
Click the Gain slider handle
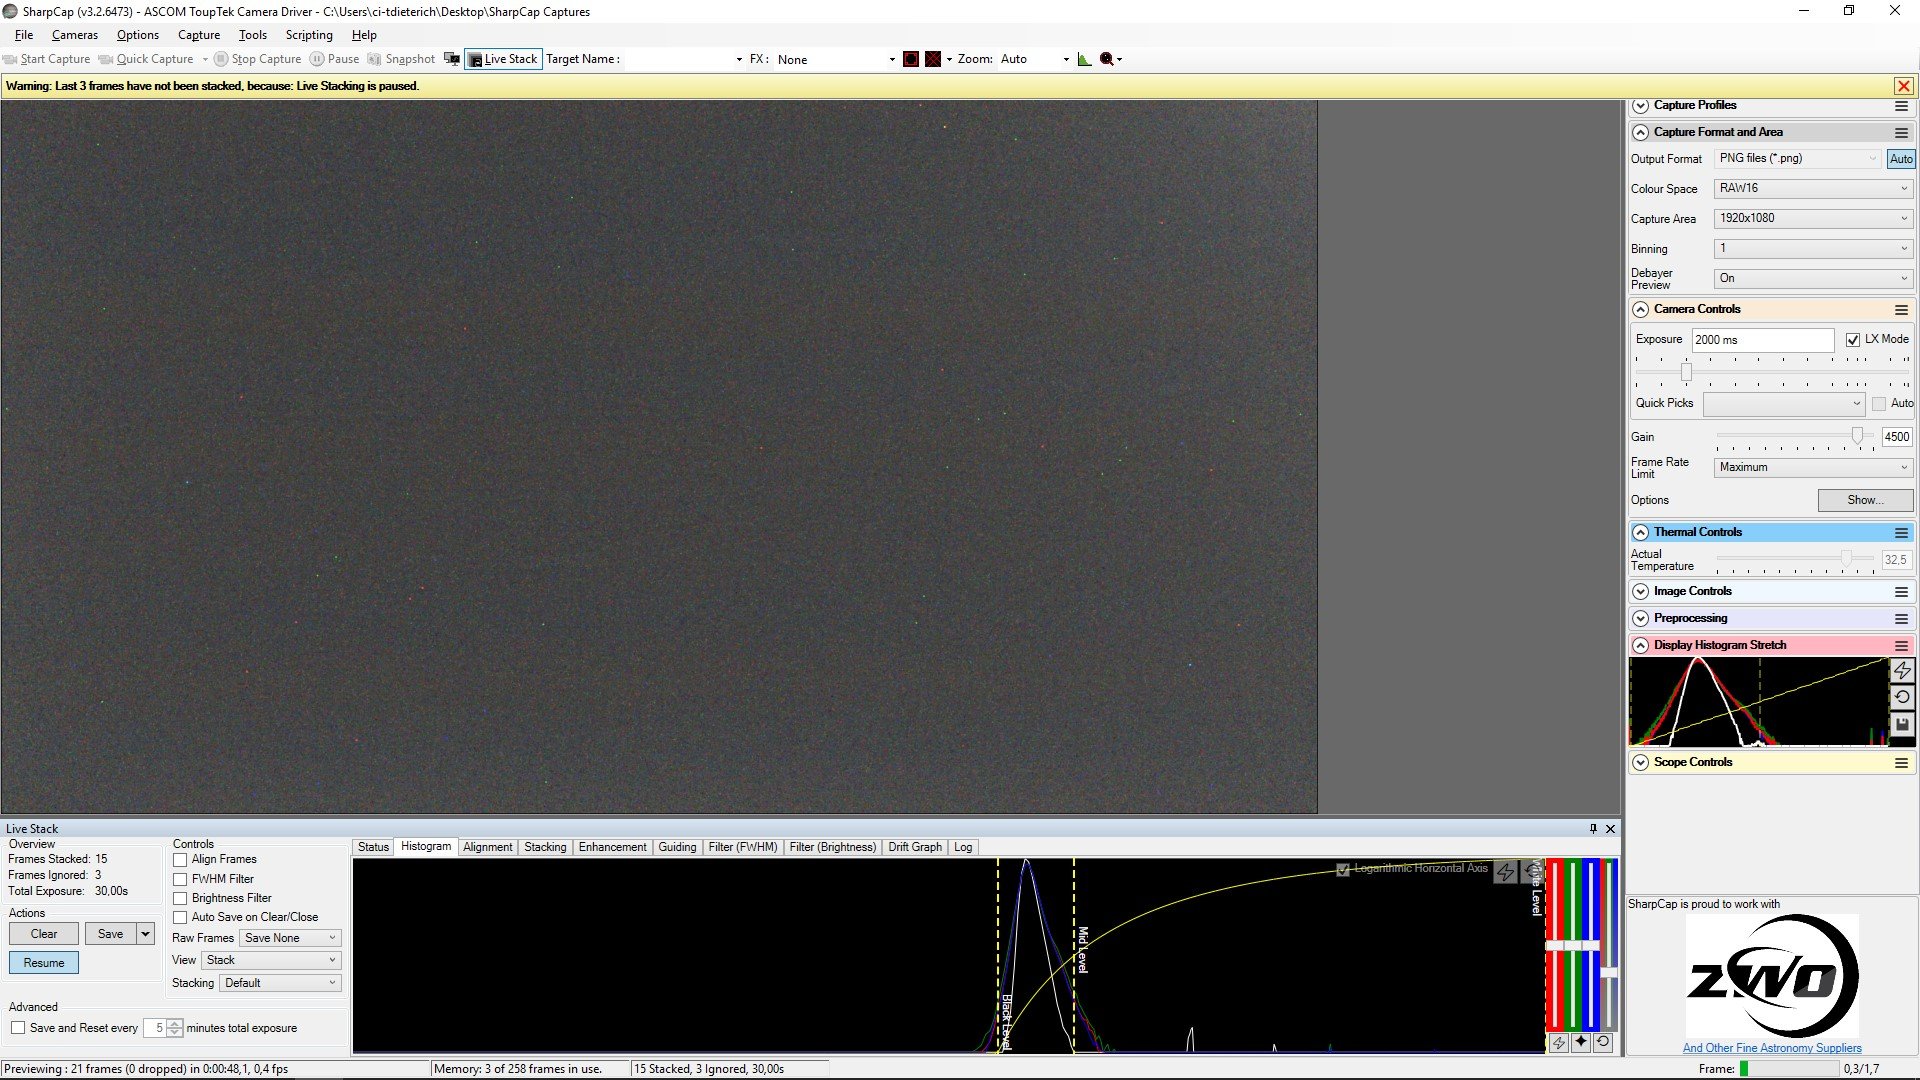coord(1857,436)
